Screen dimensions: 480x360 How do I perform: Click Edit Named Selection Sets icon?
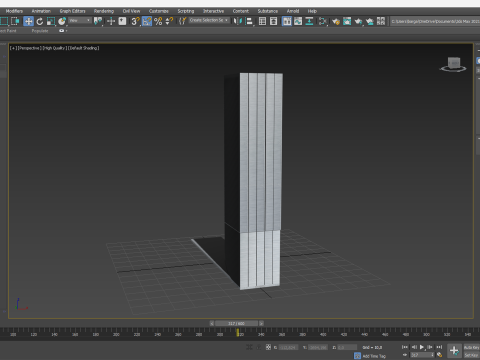tap(182, 21)
